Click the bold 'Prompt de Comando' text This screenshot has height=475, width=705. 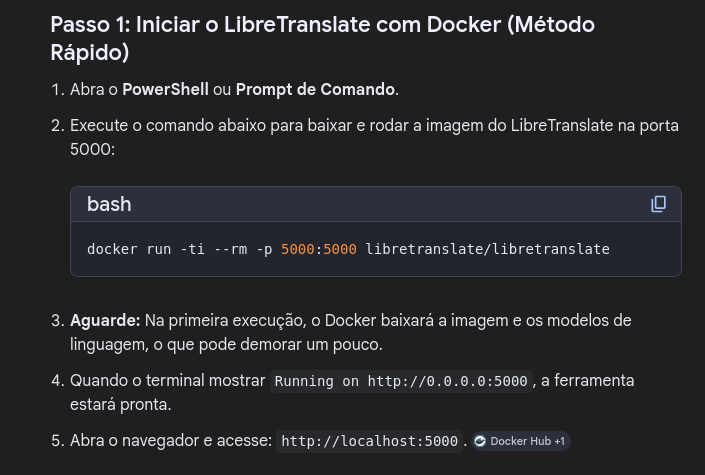(315, 90)
